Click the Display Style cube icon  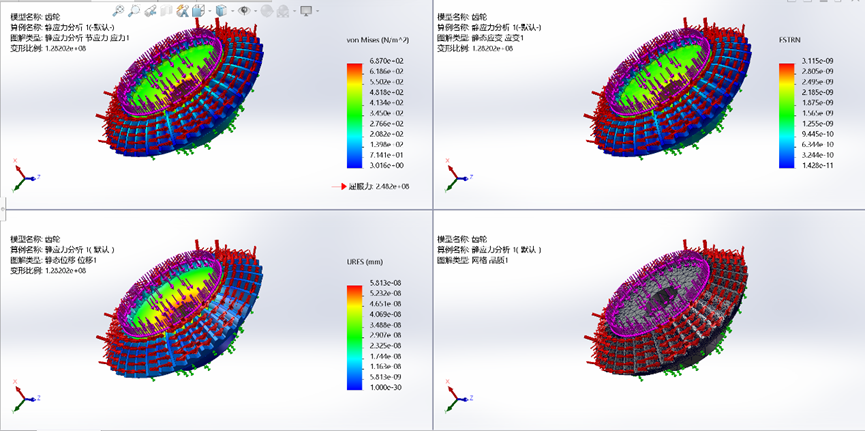(x=221, y=11)
